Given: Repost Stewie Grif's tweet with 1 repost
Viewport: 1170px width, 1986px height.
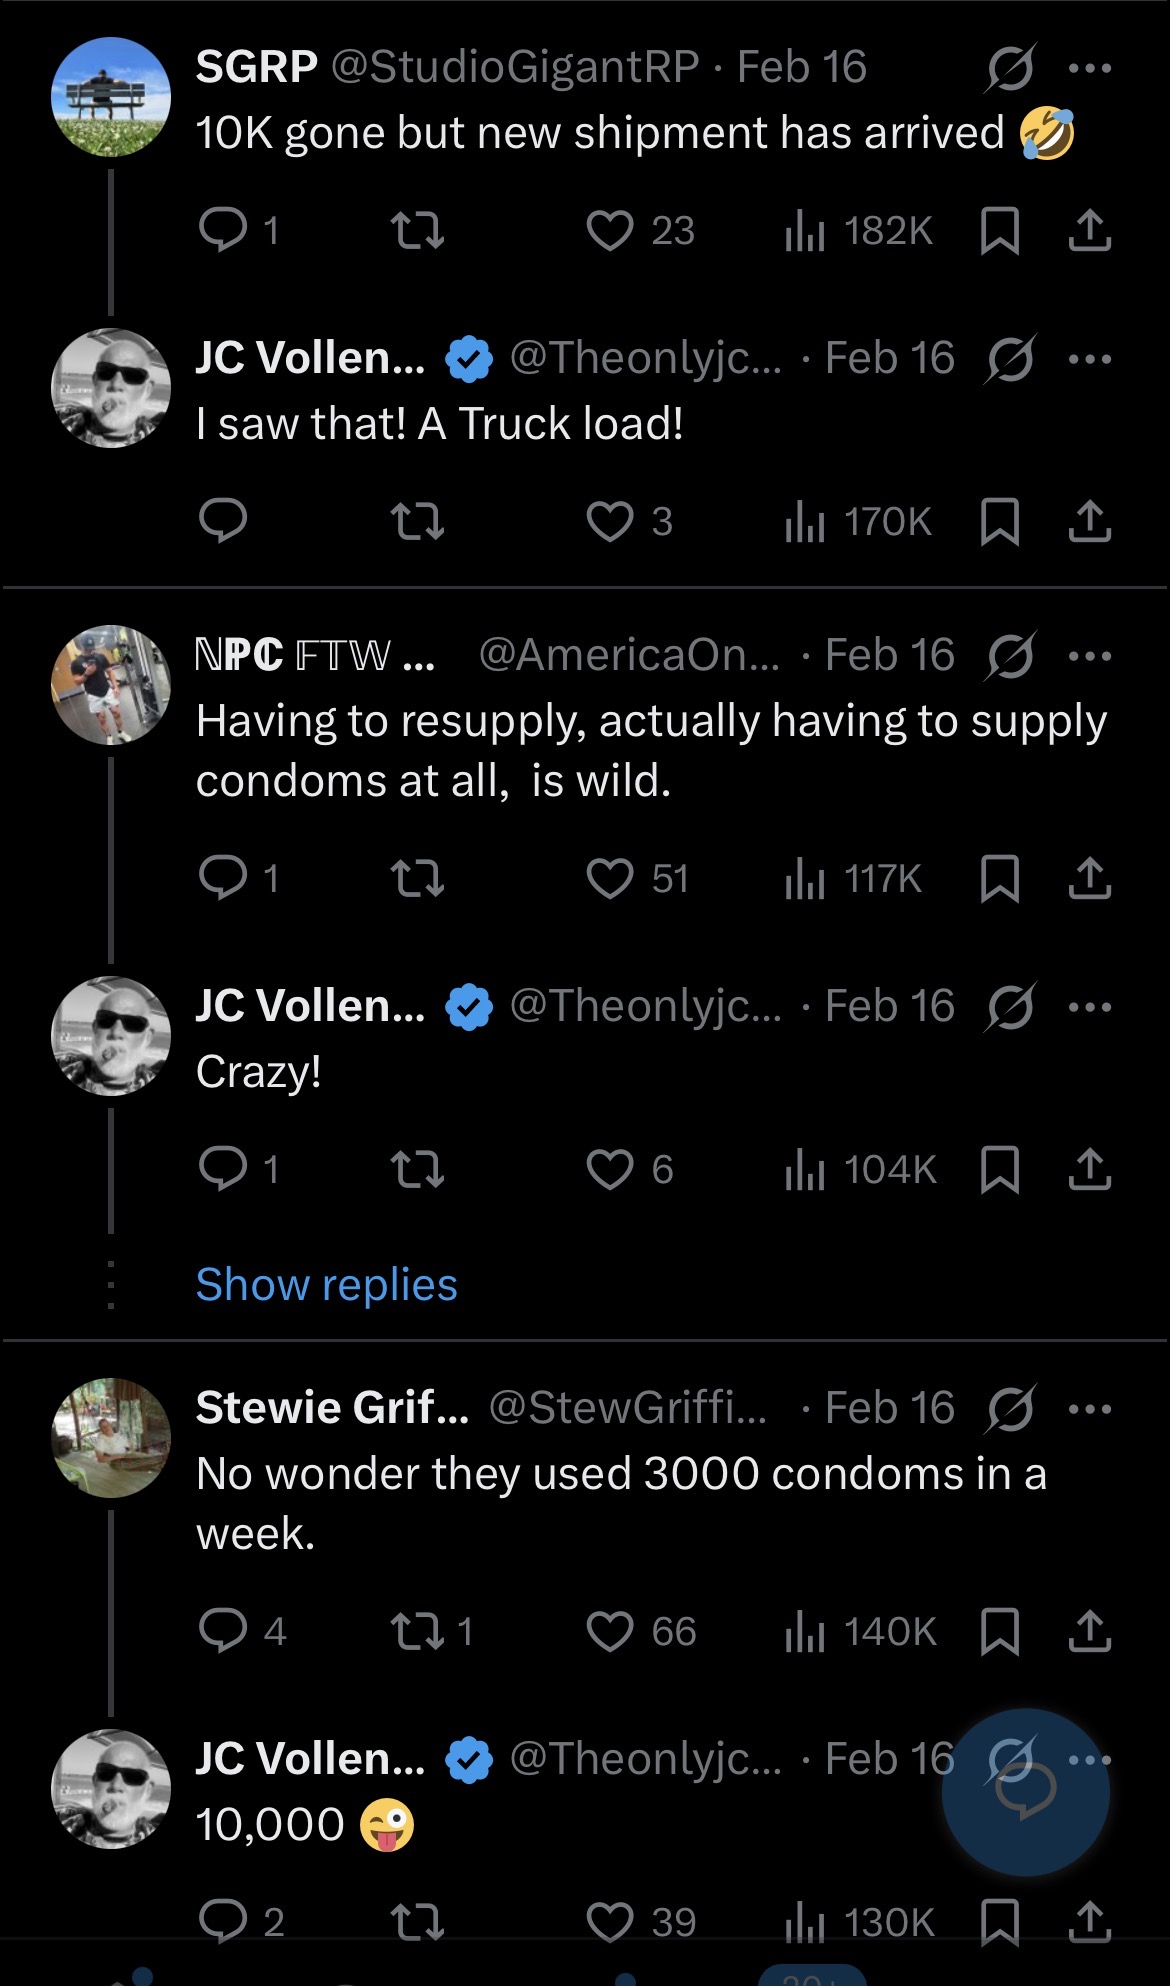Looking at the screenshot, I should point(417,1631).
